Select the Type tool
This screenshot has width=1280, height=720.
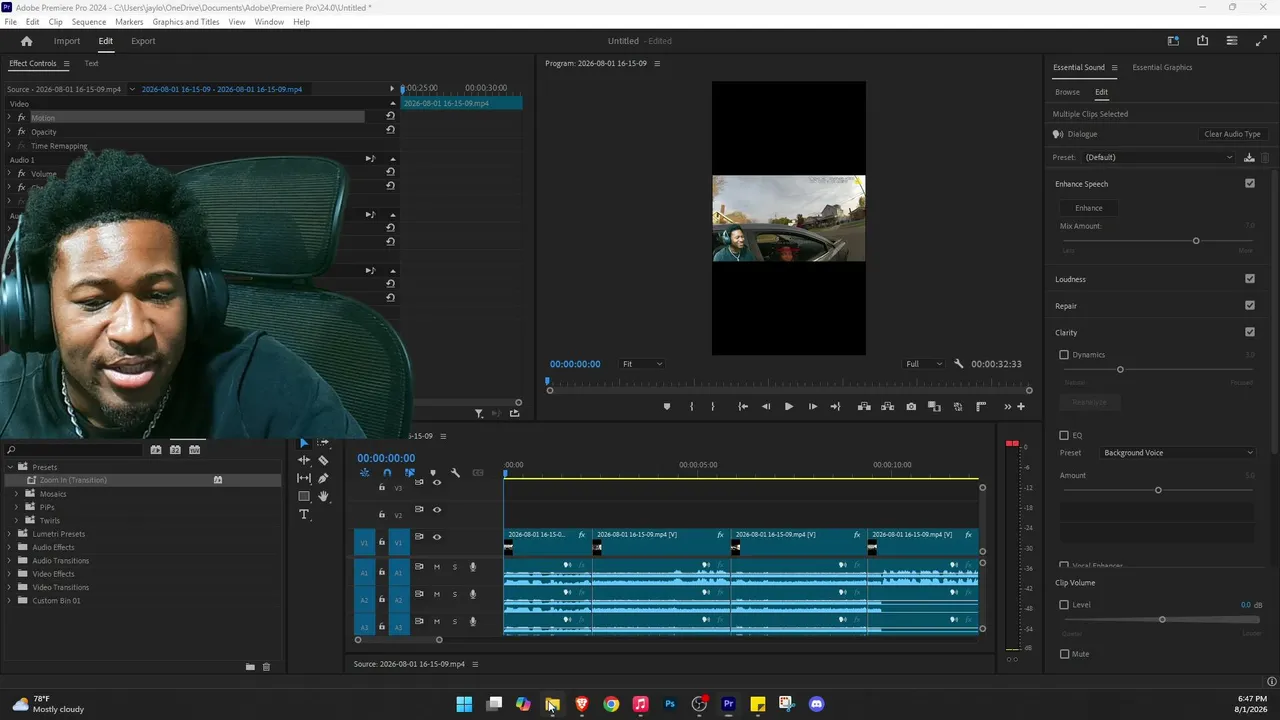tap(304, 514)
